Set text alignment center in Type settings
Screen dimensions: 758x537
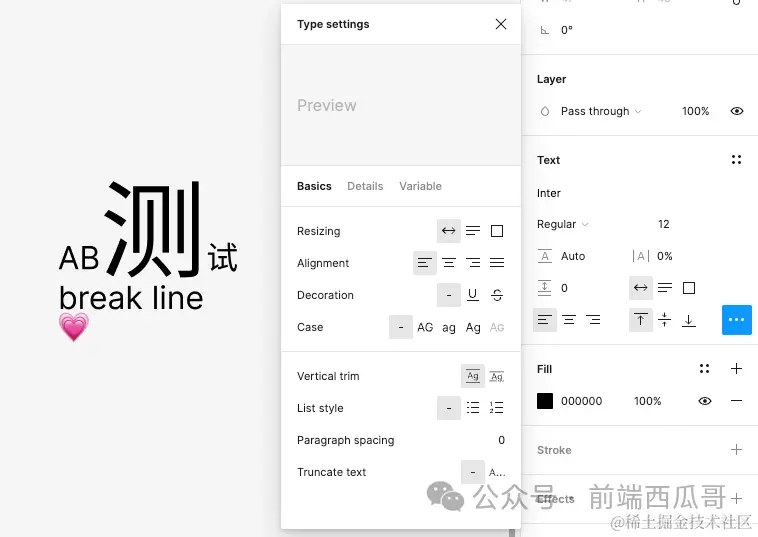click(449, 263)
